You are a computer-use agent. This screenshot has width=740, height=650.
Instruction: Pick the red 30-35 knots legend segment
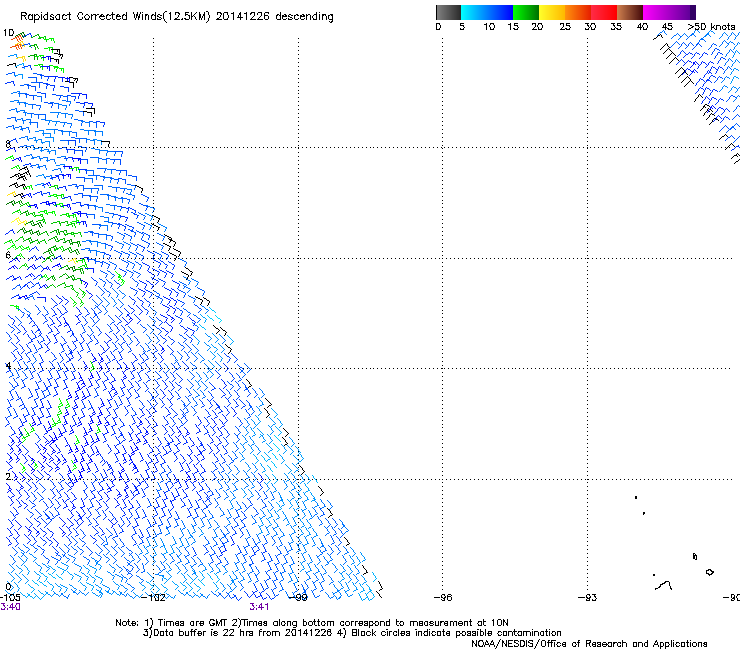[x=604, y=12]
